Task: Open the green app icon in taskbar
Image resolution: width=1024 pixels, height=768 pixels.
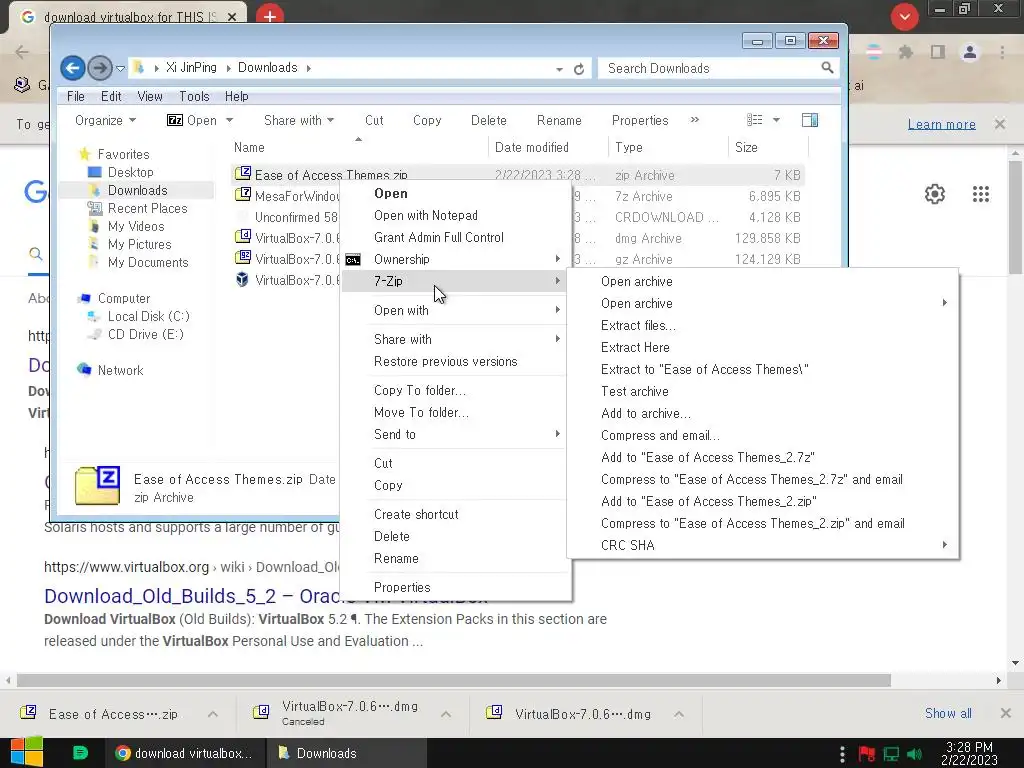Action: pyautogui.click(x=80, y=753)
